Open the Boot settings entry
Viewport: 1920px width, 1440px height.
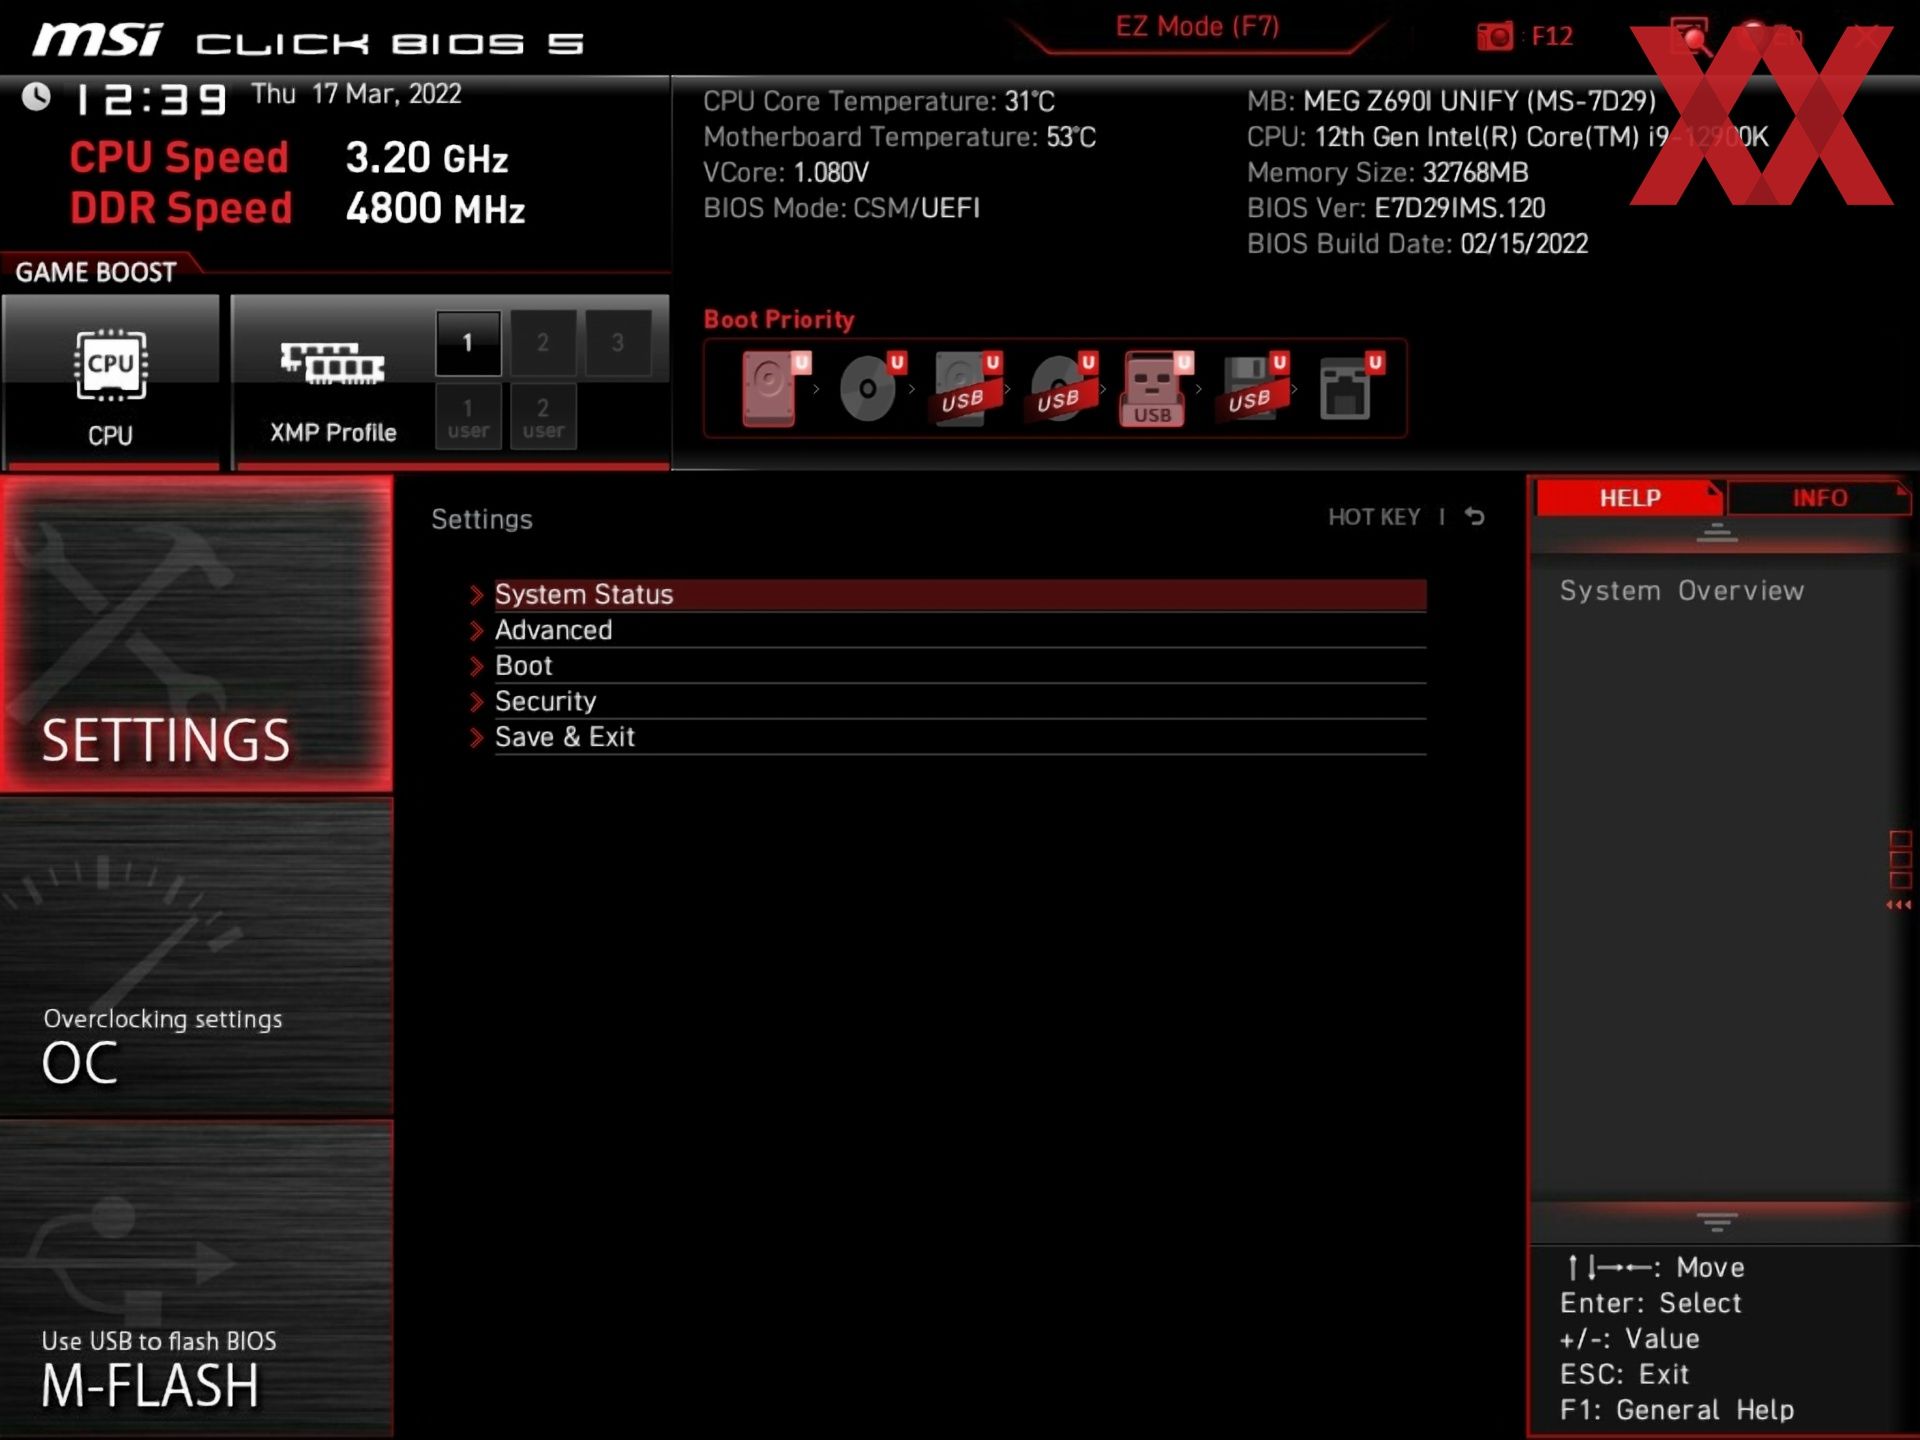(960, 666)
